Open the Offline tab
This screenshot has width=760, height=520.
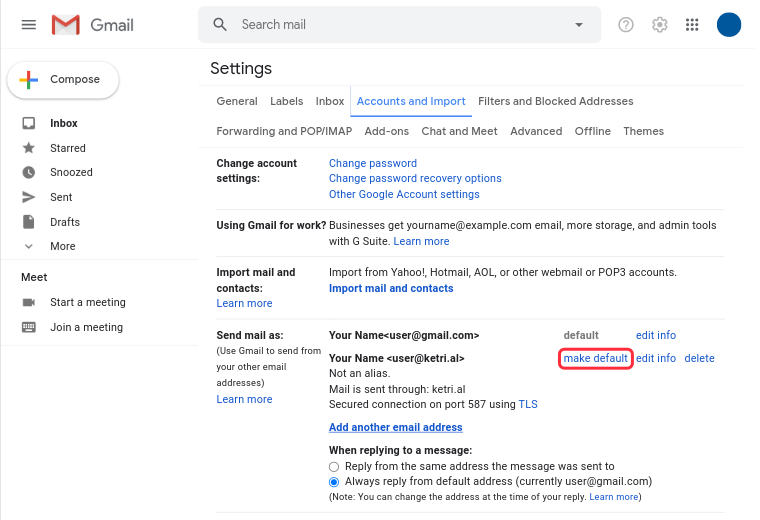593,131
